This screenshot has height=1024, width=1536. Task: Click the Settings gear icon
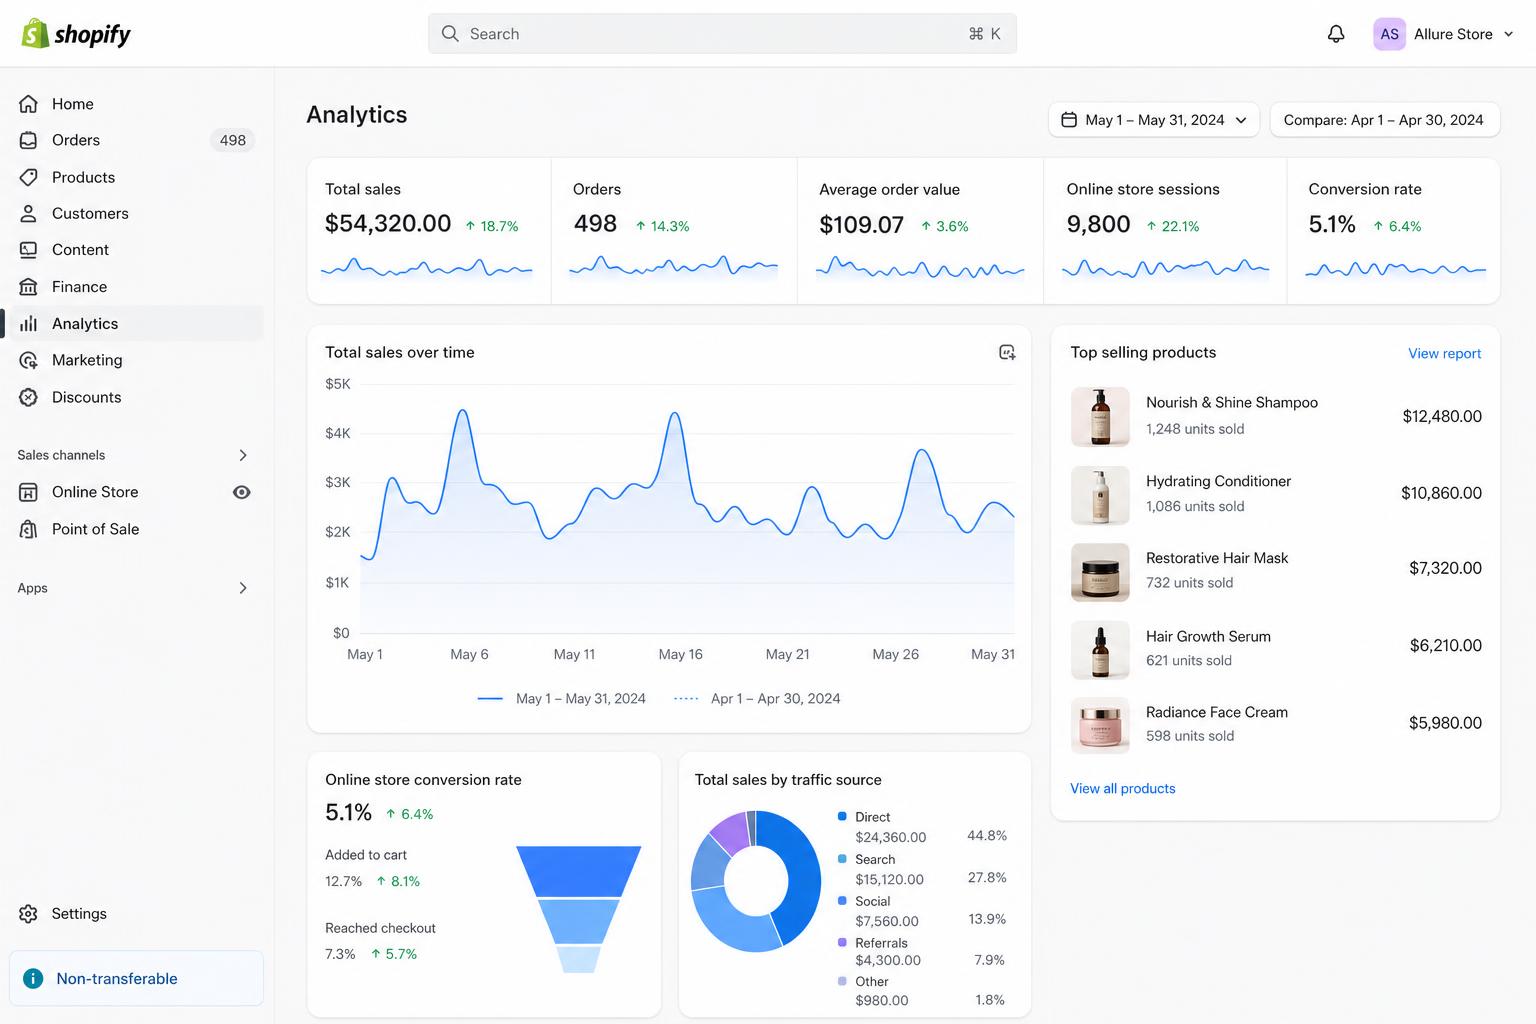29,914
